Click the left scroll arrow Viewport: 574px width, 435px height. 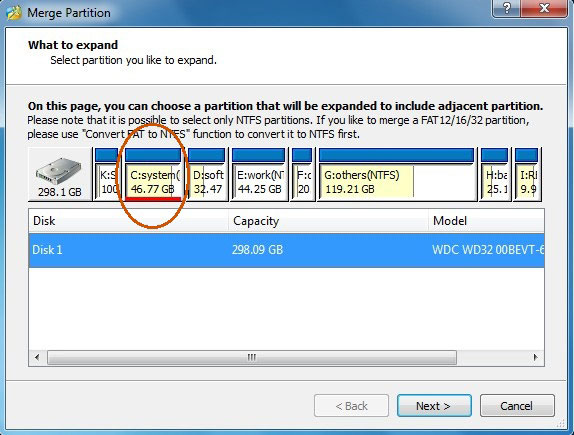(37, 357)
